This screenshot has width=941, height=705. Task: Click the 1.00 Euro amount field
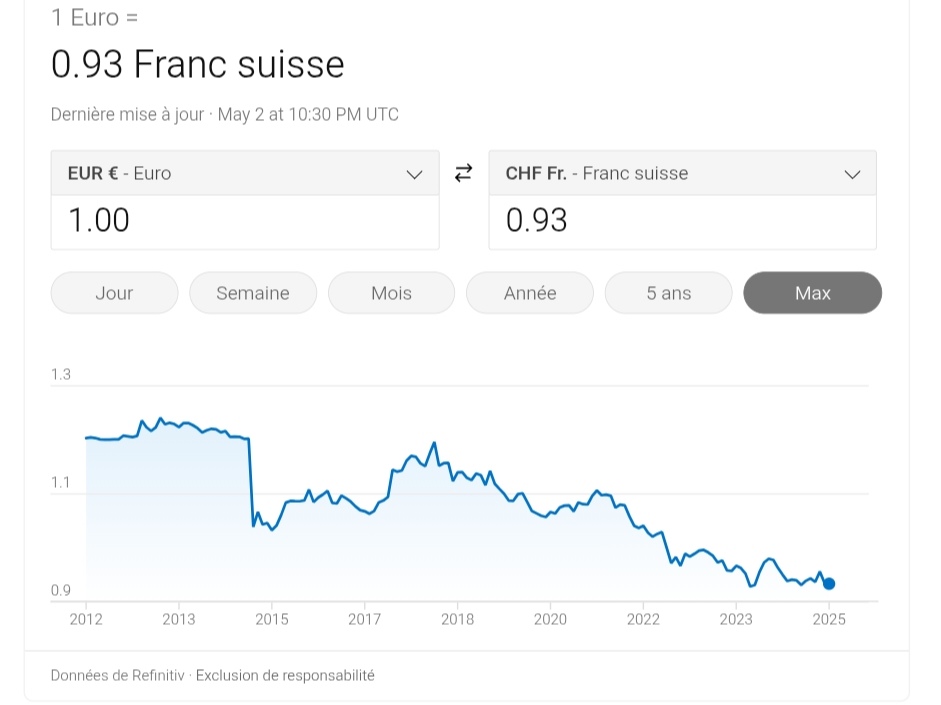click(x=245, y=221)
